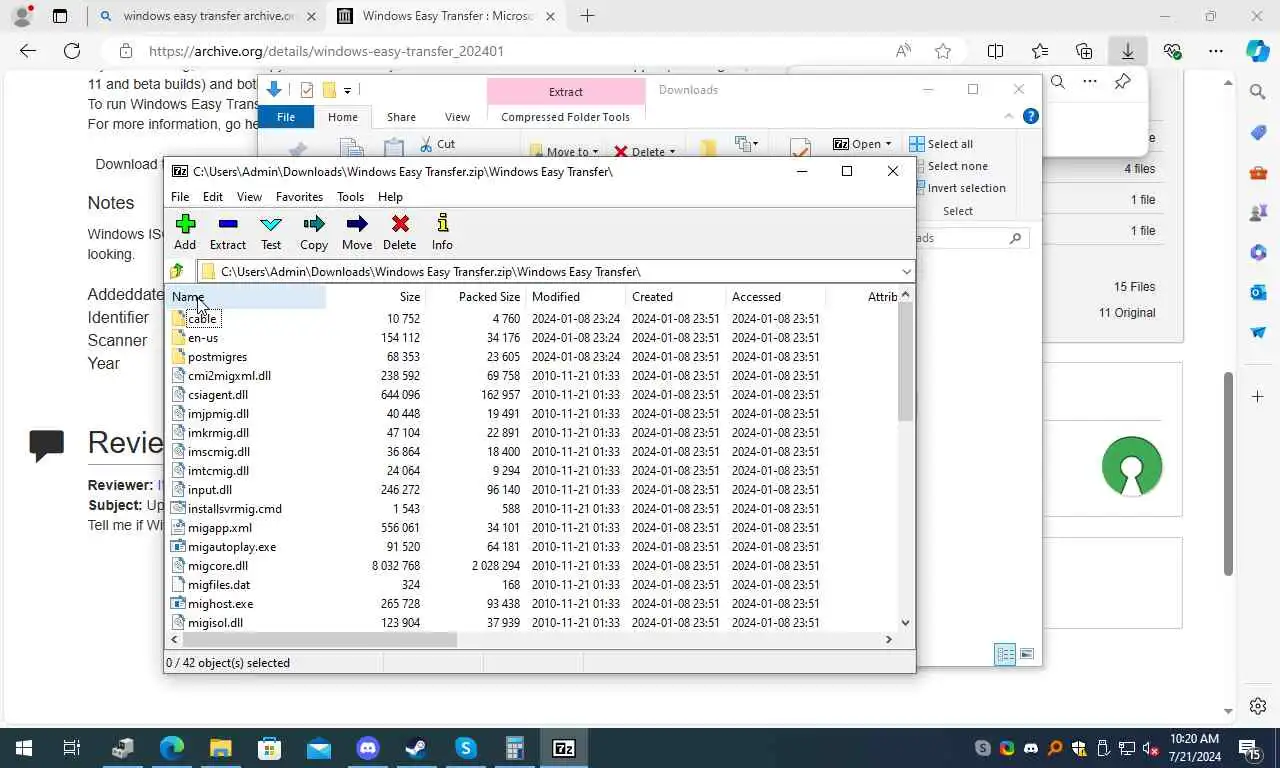Click the Move arrow icon in 7-Zip
Viewport: 1280px width, 768px height.
click(x=357, y=224)
